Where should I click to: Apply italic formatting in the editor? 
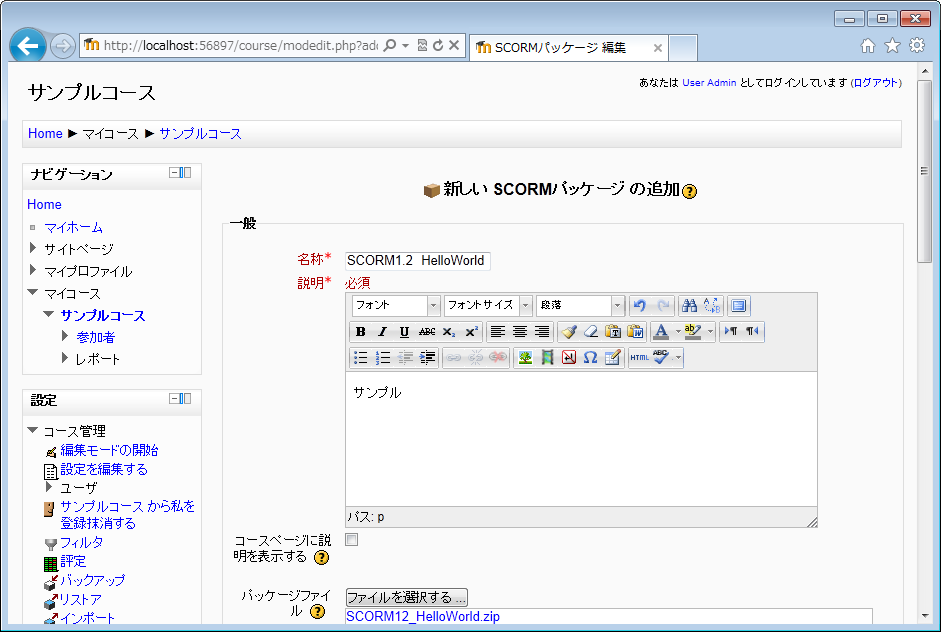point(382,332)
